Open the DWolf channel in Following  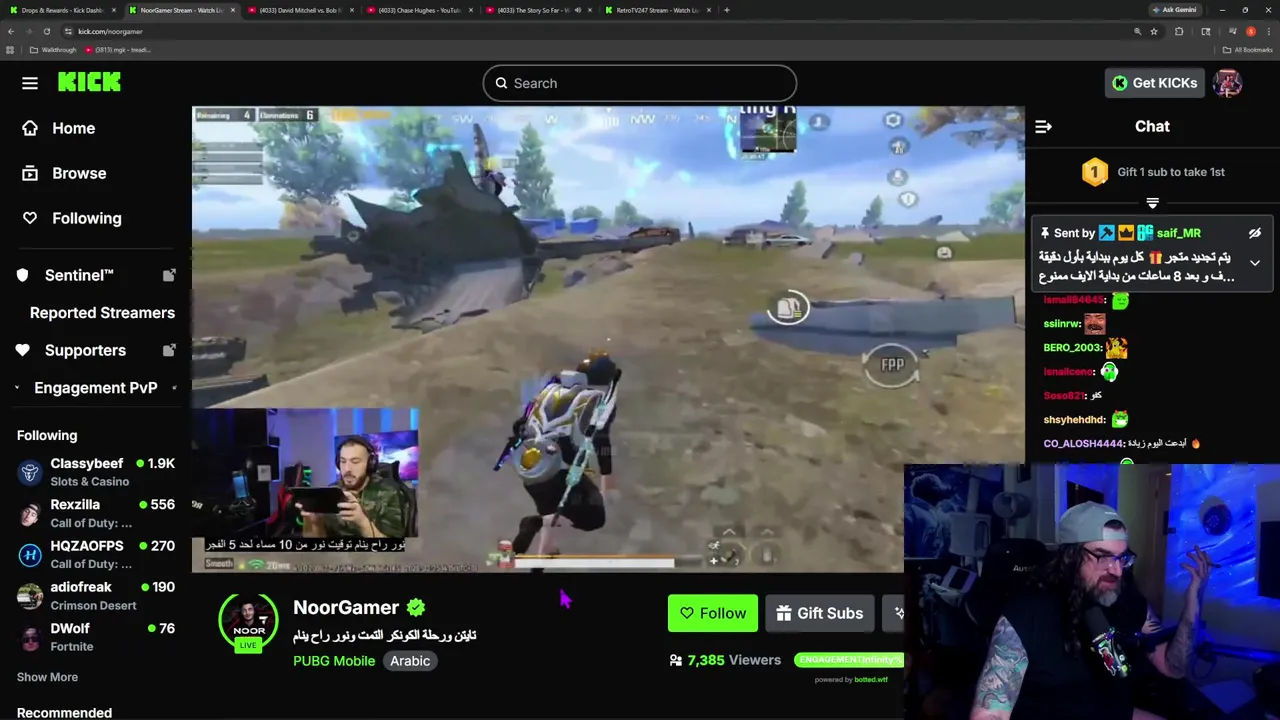pyautogui.click(x=96, y=637)
